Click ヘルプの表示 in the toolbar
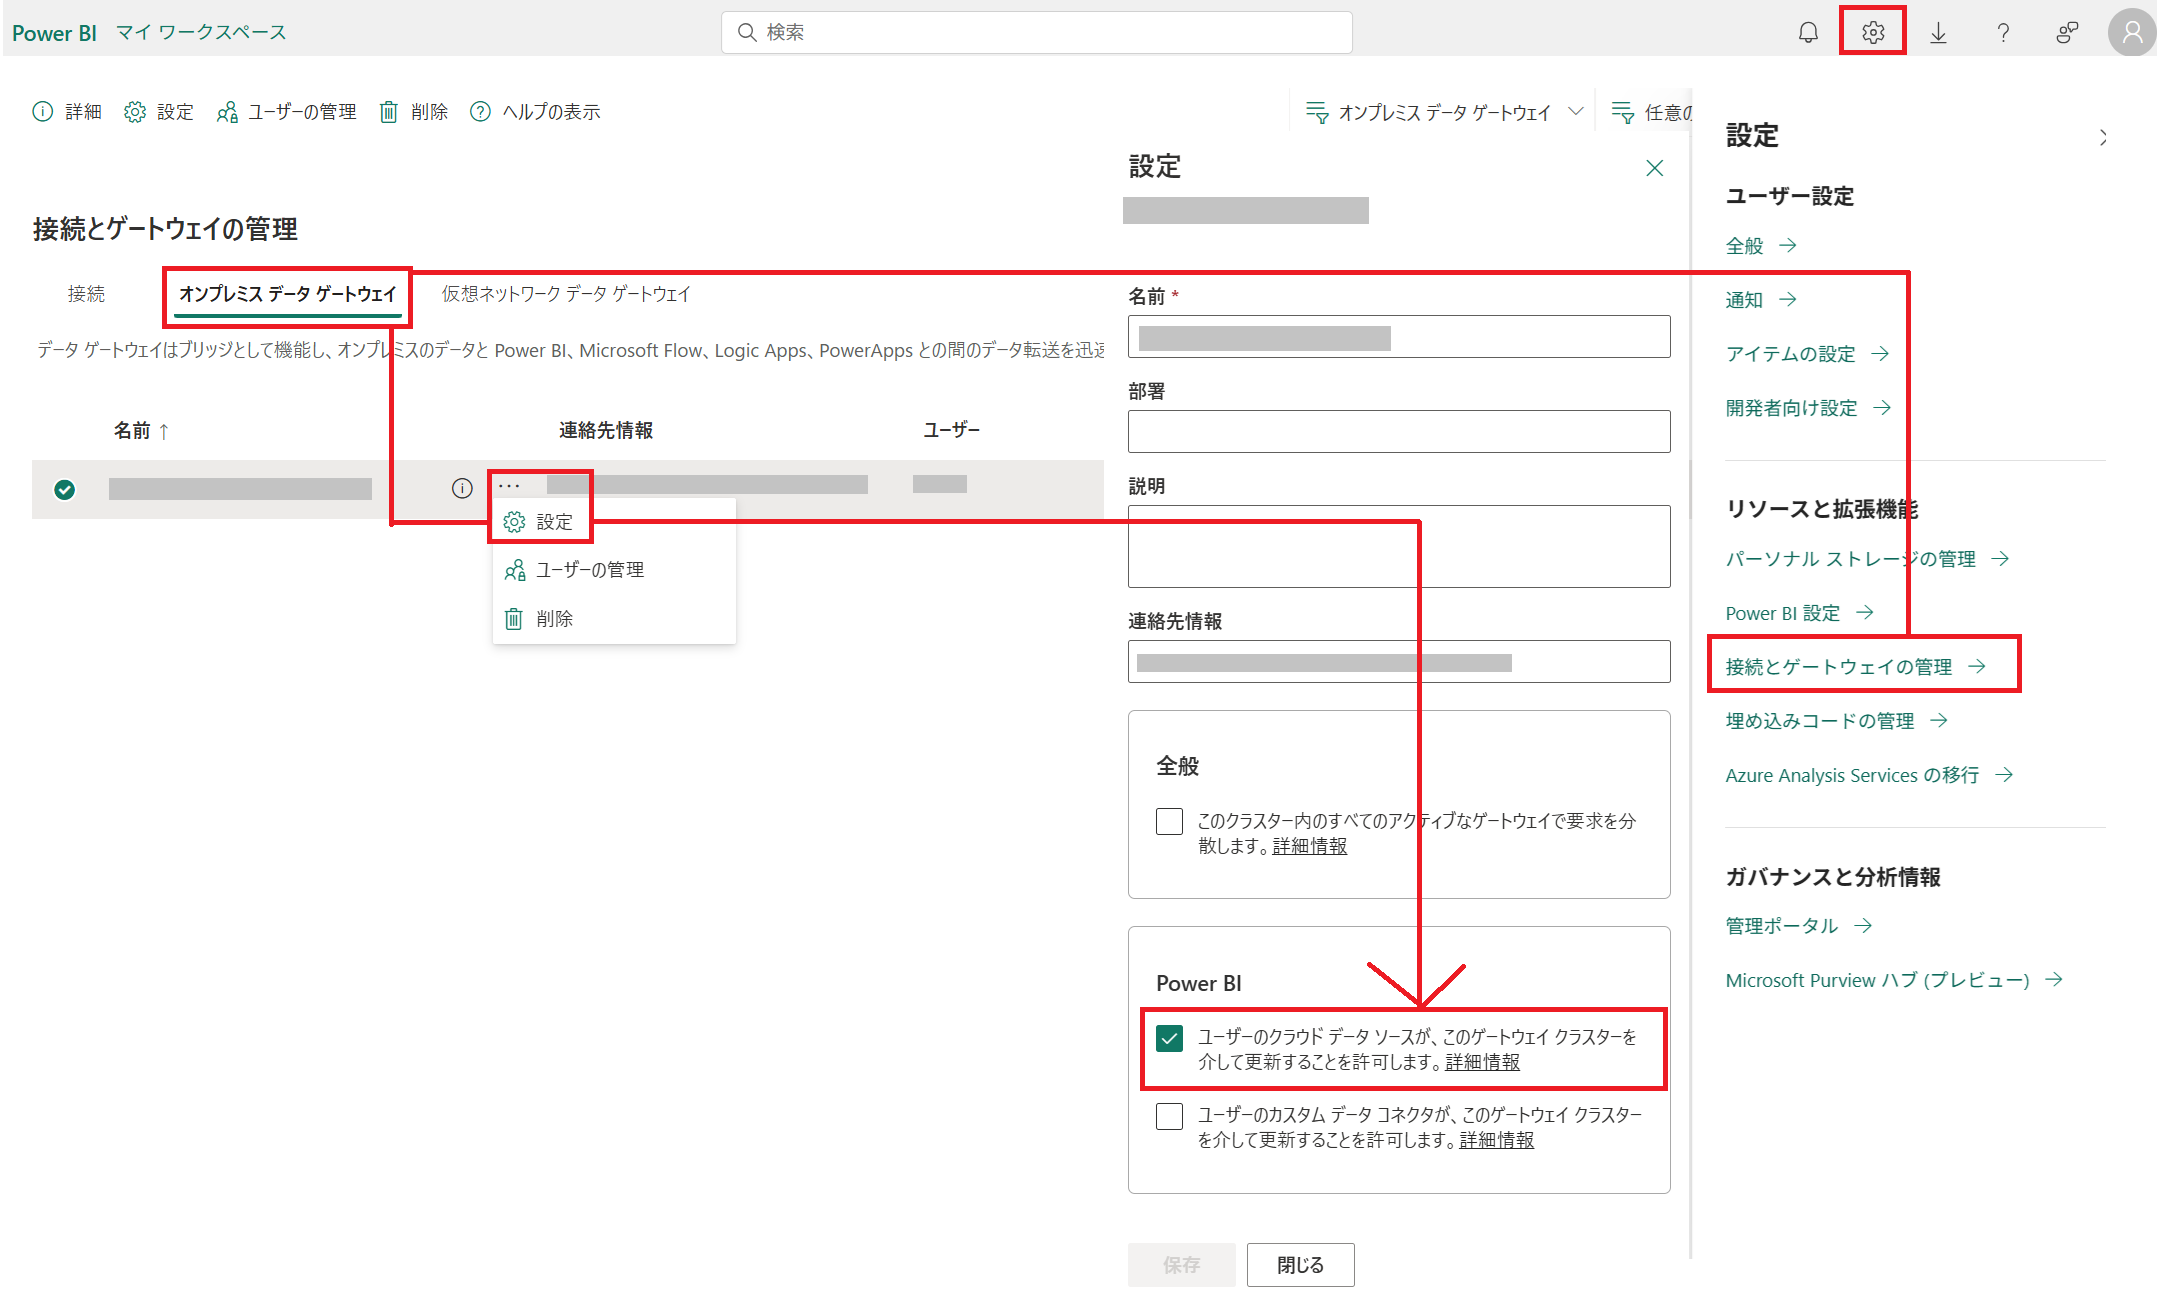This screenshot has height=1297, width=2157. (x=536, y=112)
